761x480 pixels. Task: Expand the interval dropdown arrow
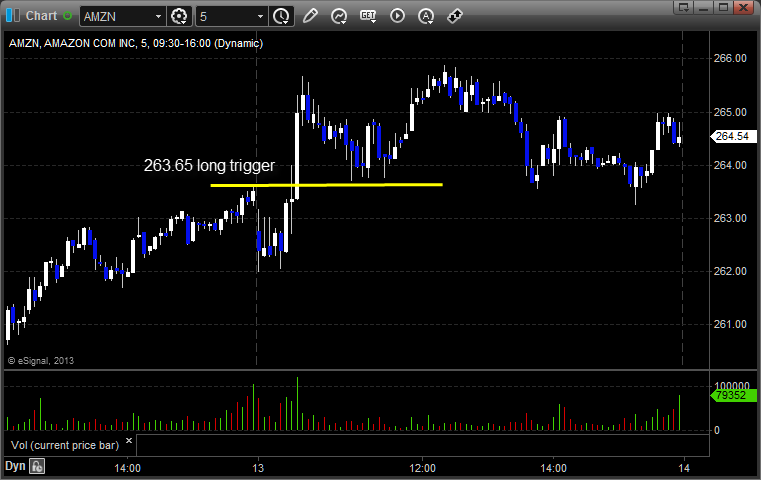[261, 17]
